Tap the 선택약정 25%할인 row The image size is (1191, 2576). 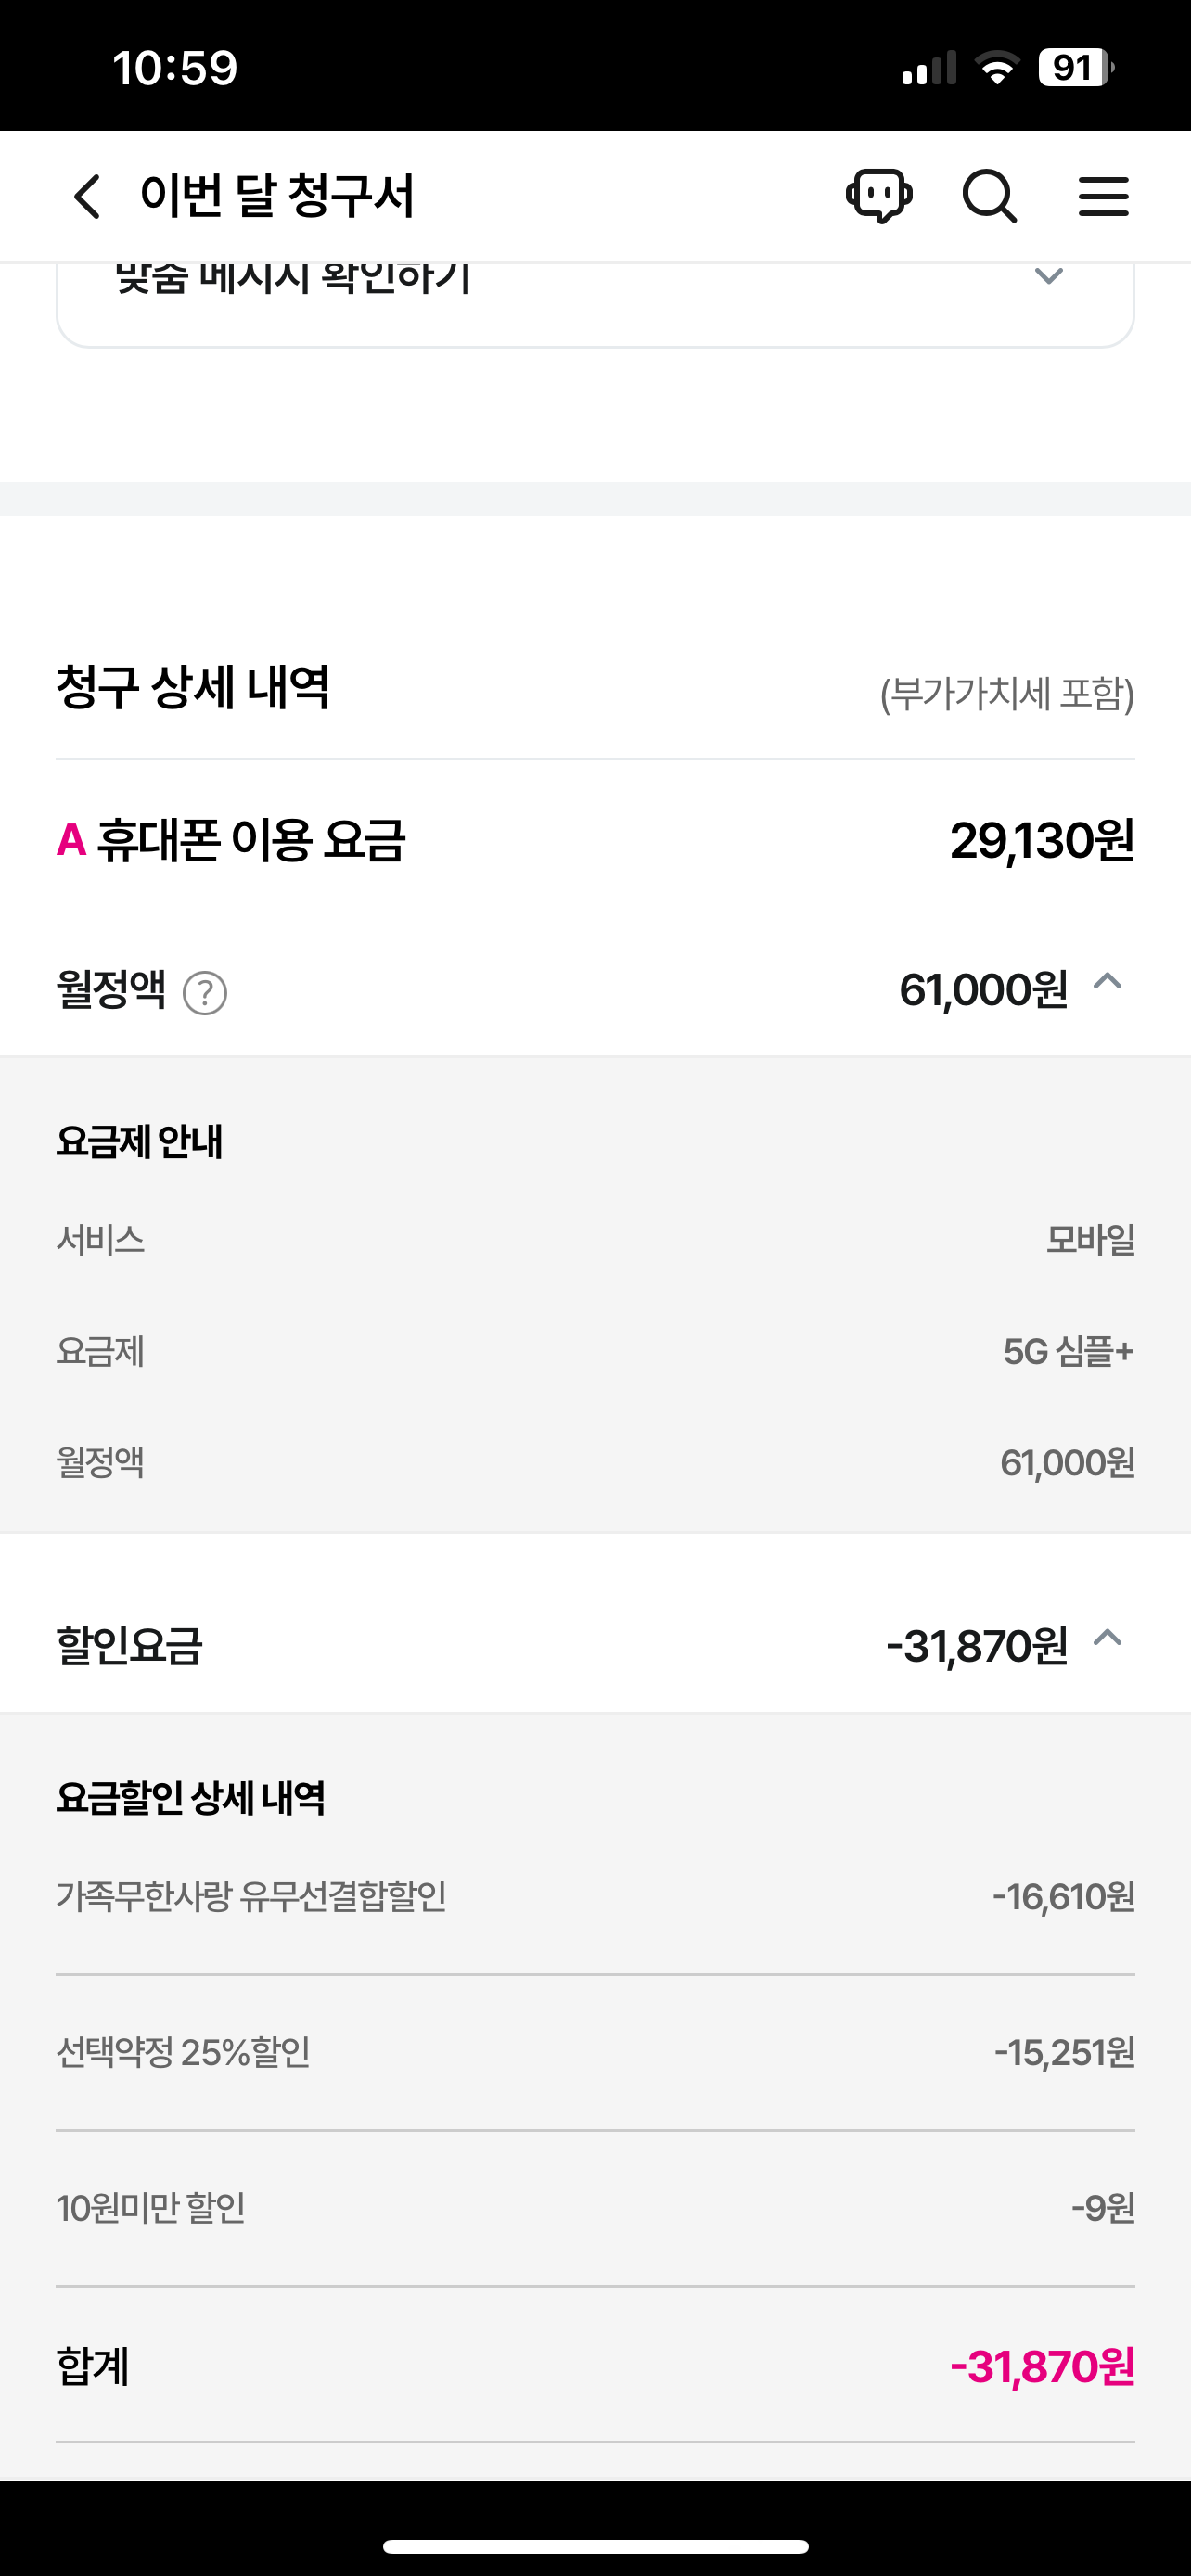click(x=595, y=2052)
